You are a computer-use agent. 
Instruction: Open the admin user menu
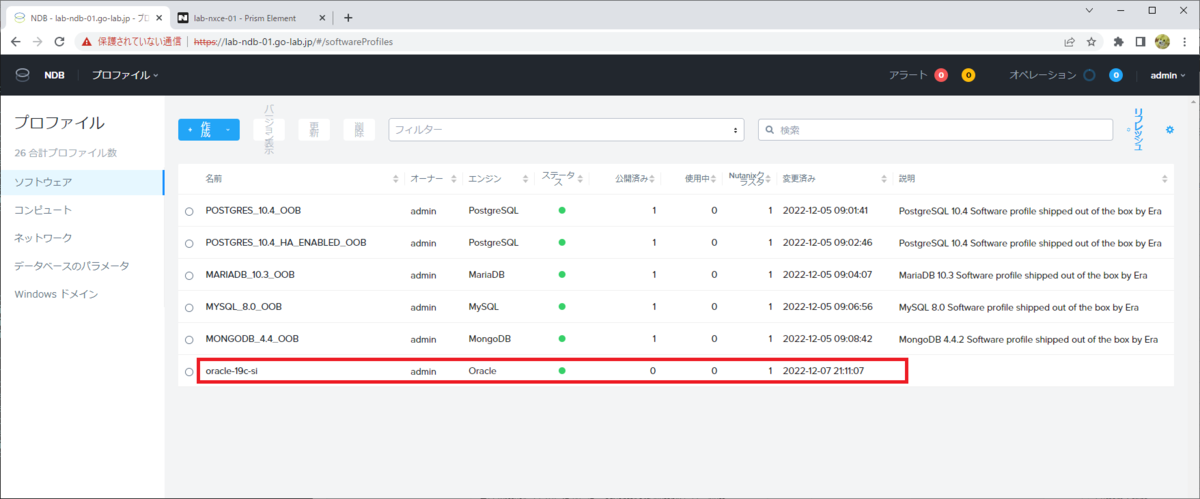click(1168, 75)
